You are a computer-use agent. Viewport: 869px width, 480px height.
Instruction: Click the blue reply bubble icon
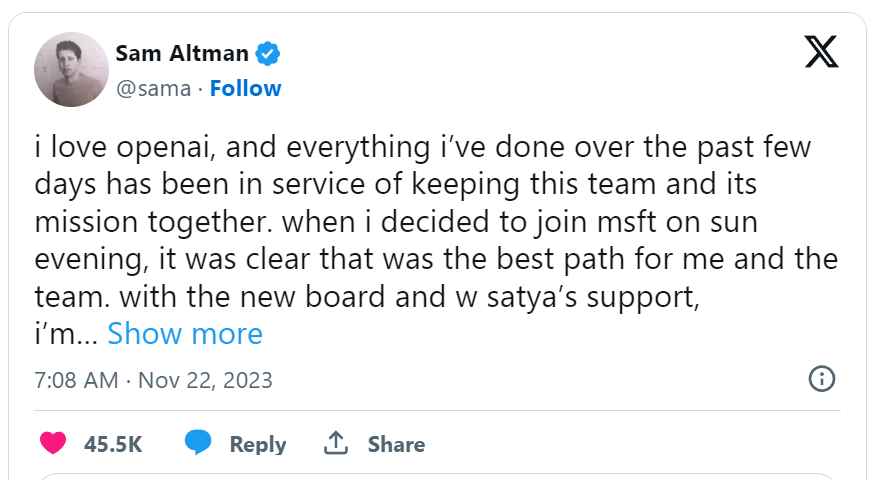[x=199, y=443]
